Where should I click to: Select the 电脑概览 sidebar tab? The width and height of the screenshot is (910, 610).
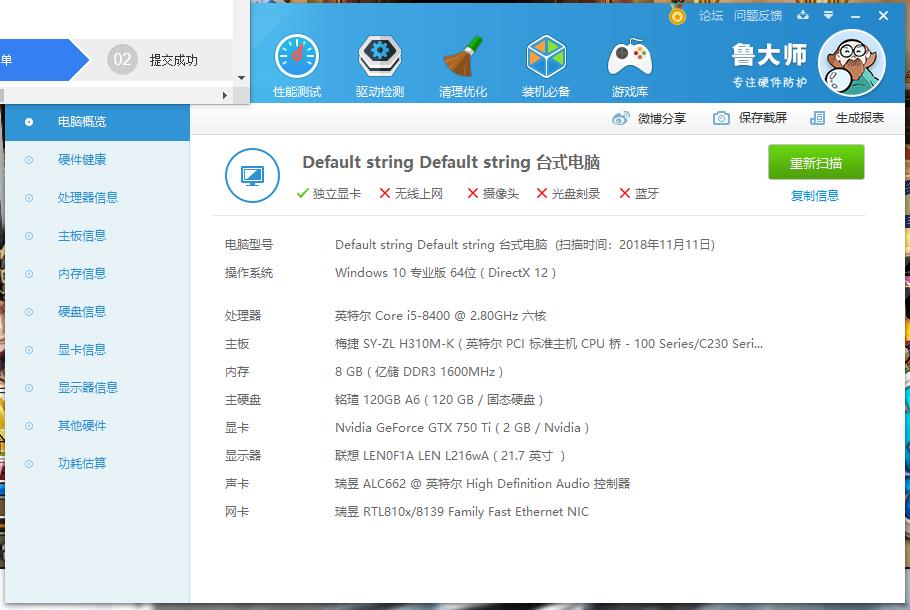(98, 122)
